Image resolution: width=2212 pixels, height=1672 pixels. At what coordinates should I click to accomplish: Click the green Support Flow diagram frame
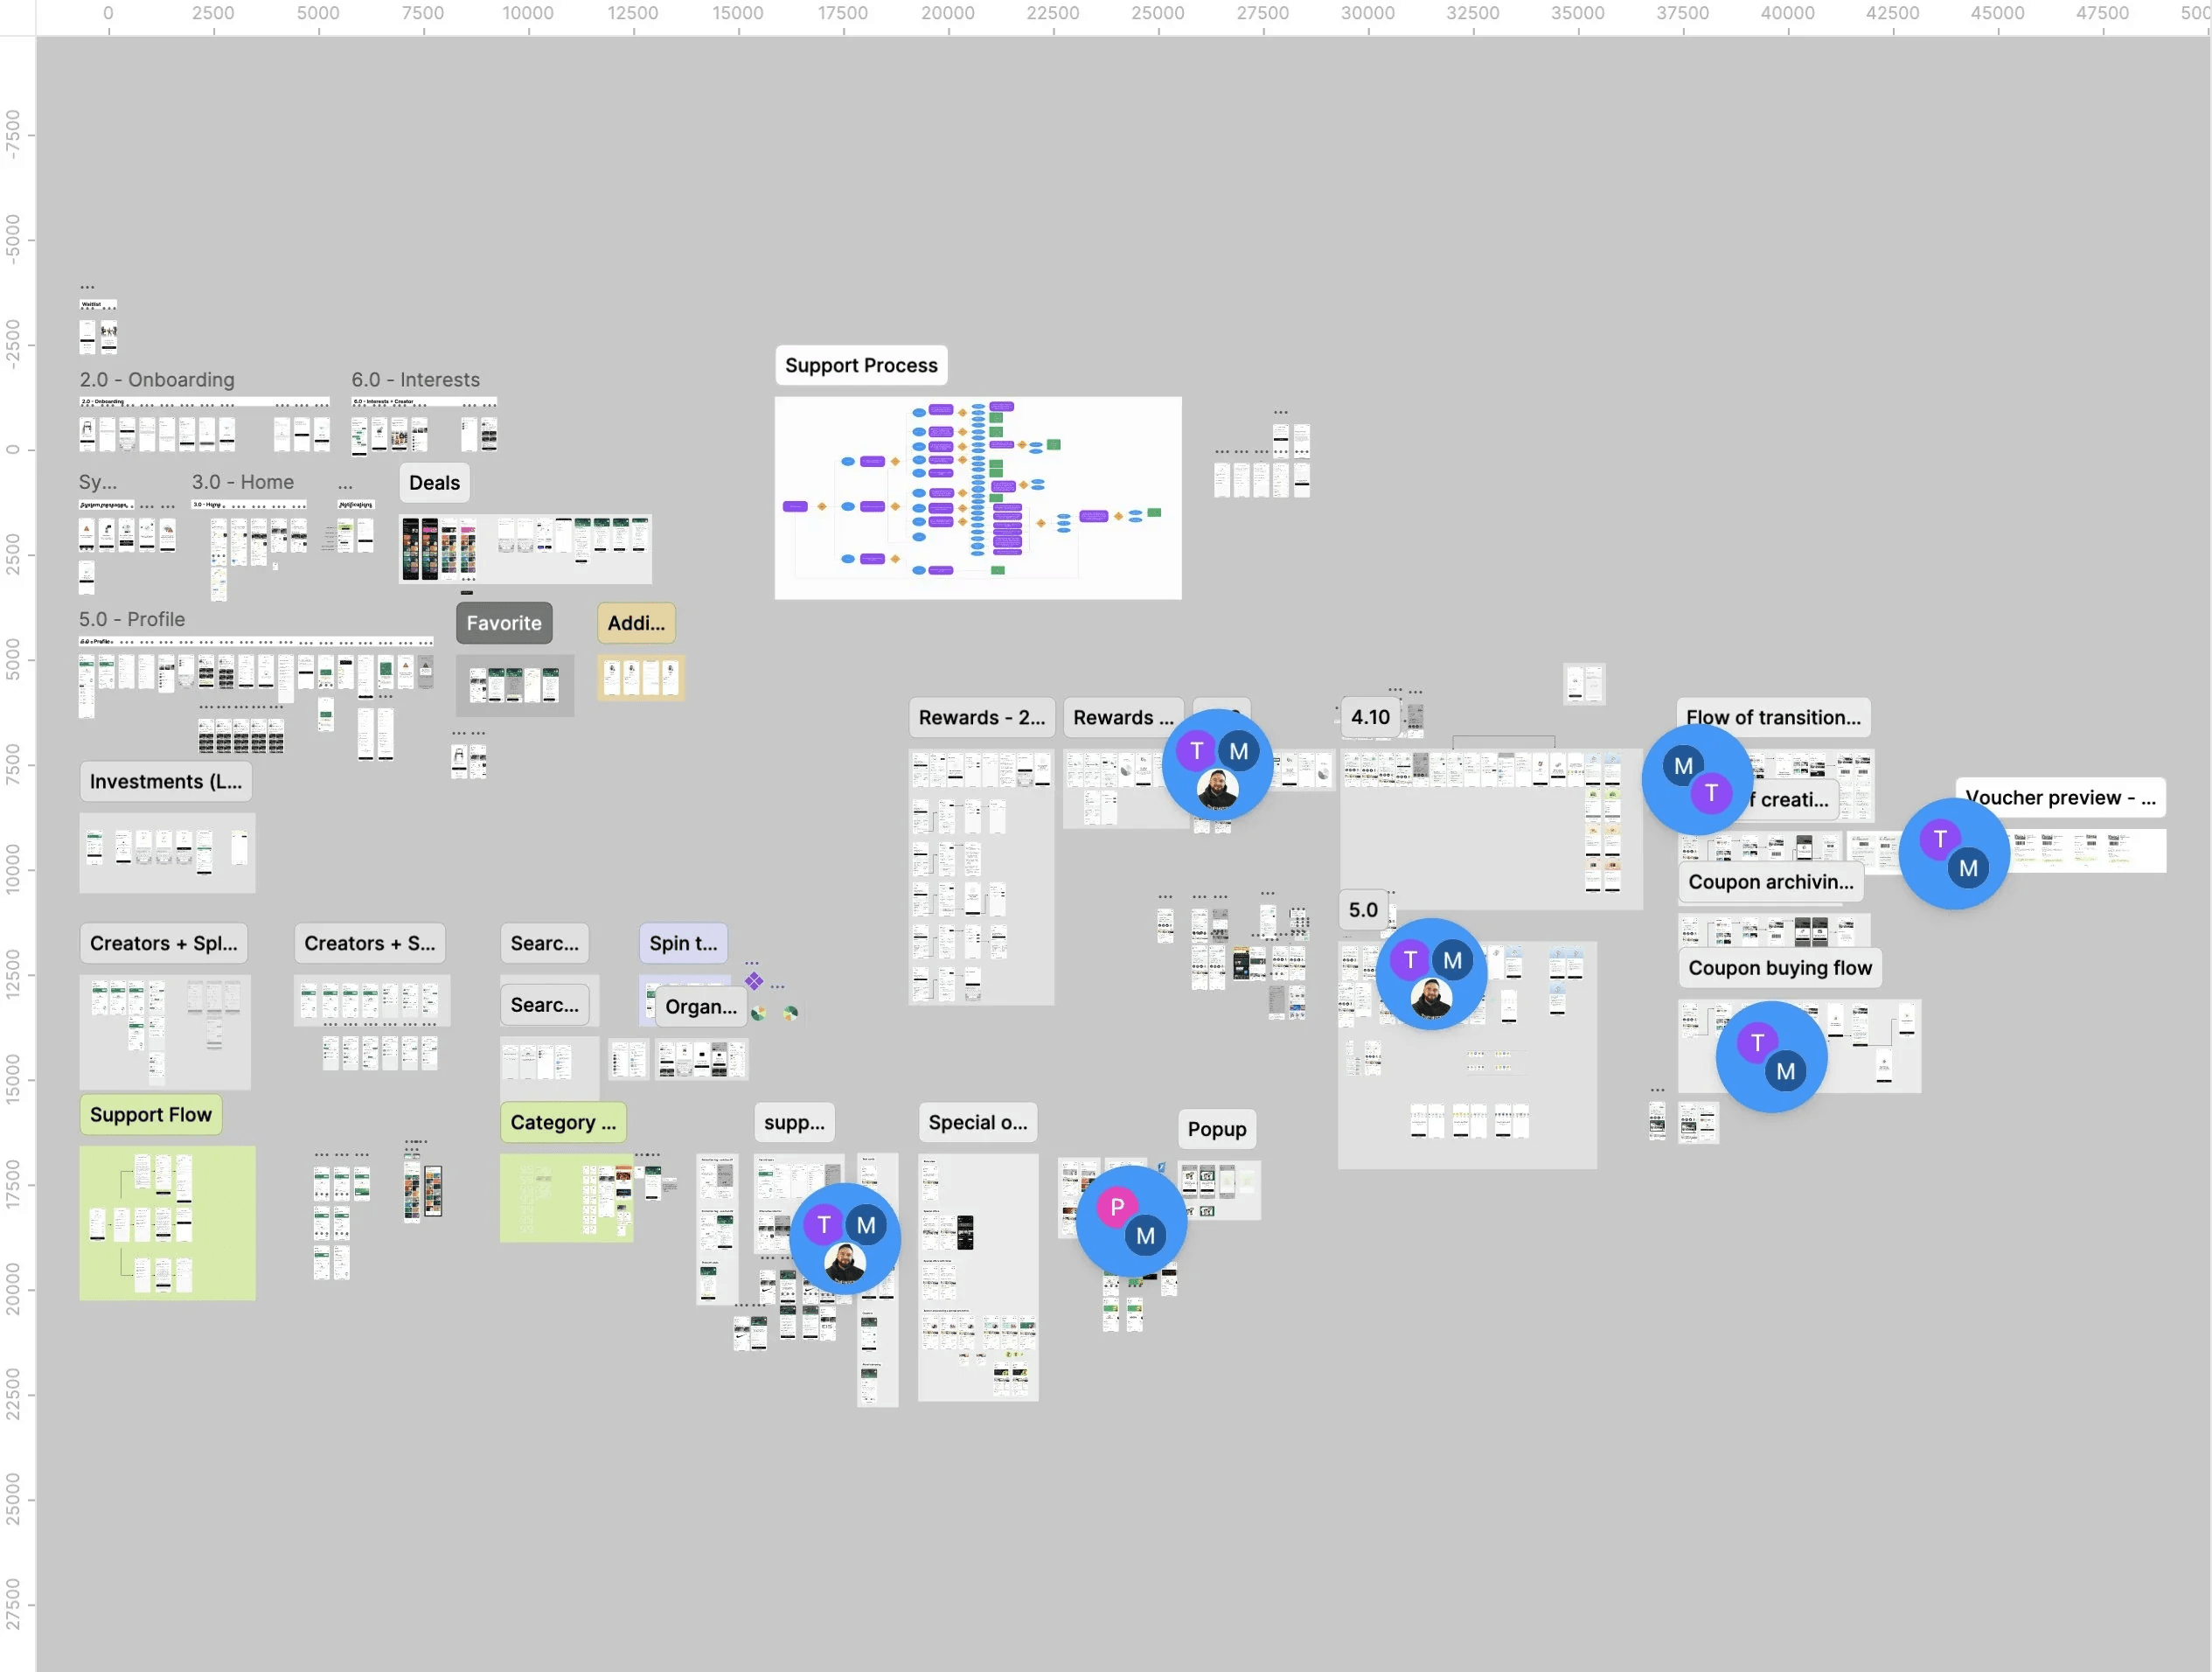(167, 1223)
